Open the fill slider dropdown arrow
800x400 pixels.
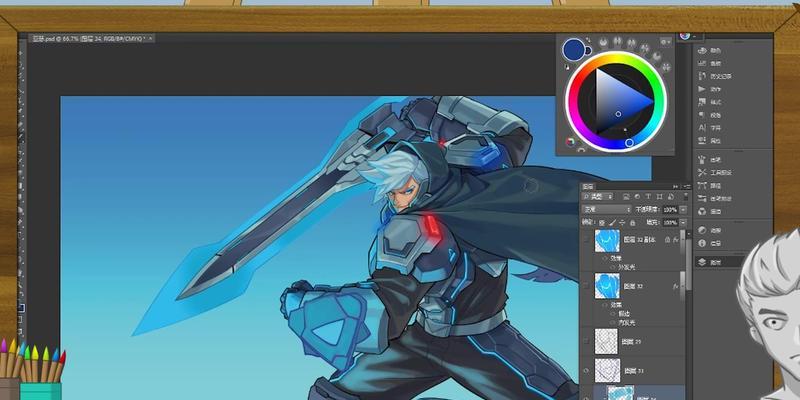tap(683, 222)
